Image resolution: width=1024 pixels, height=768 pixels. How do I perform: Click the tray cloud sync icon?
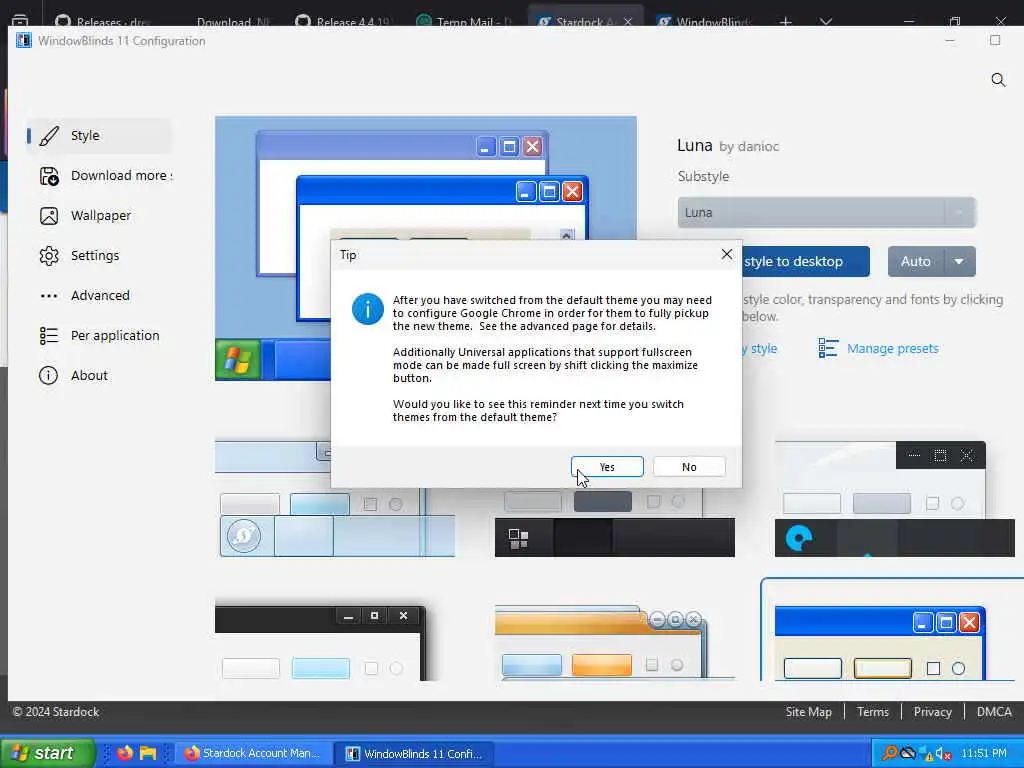(x=908, y=753)
